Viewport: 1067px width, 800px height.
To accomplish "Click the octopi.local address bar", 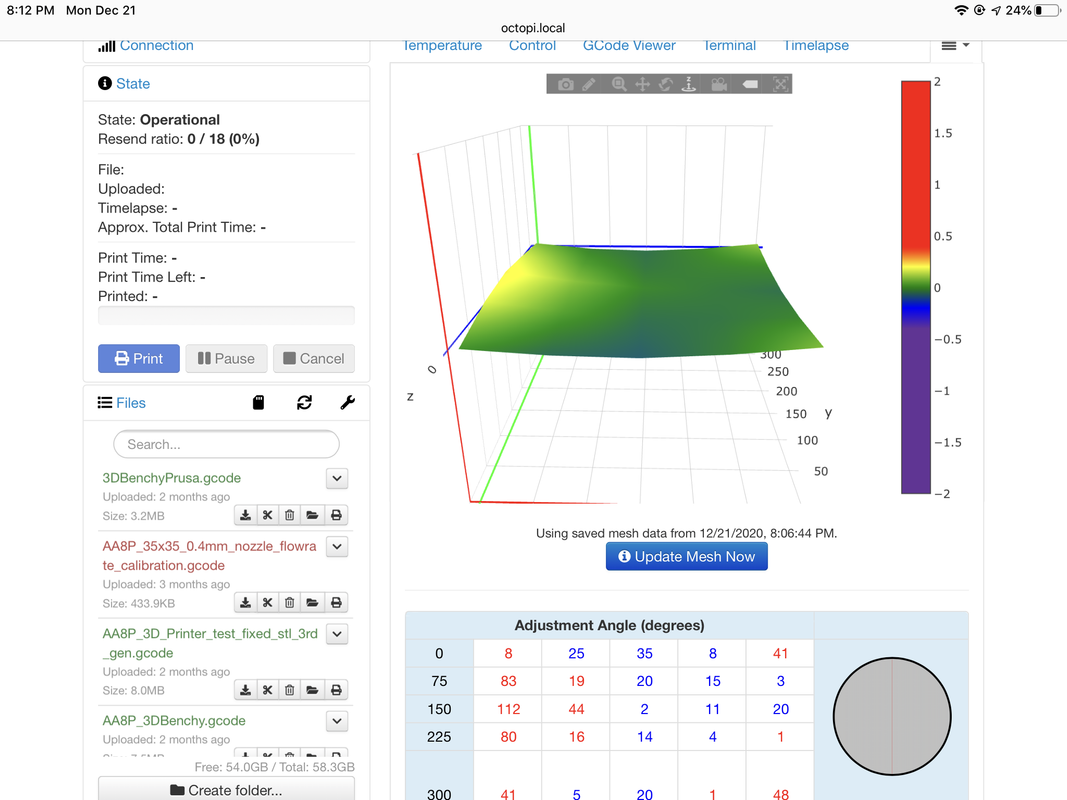I will (533, 28).
